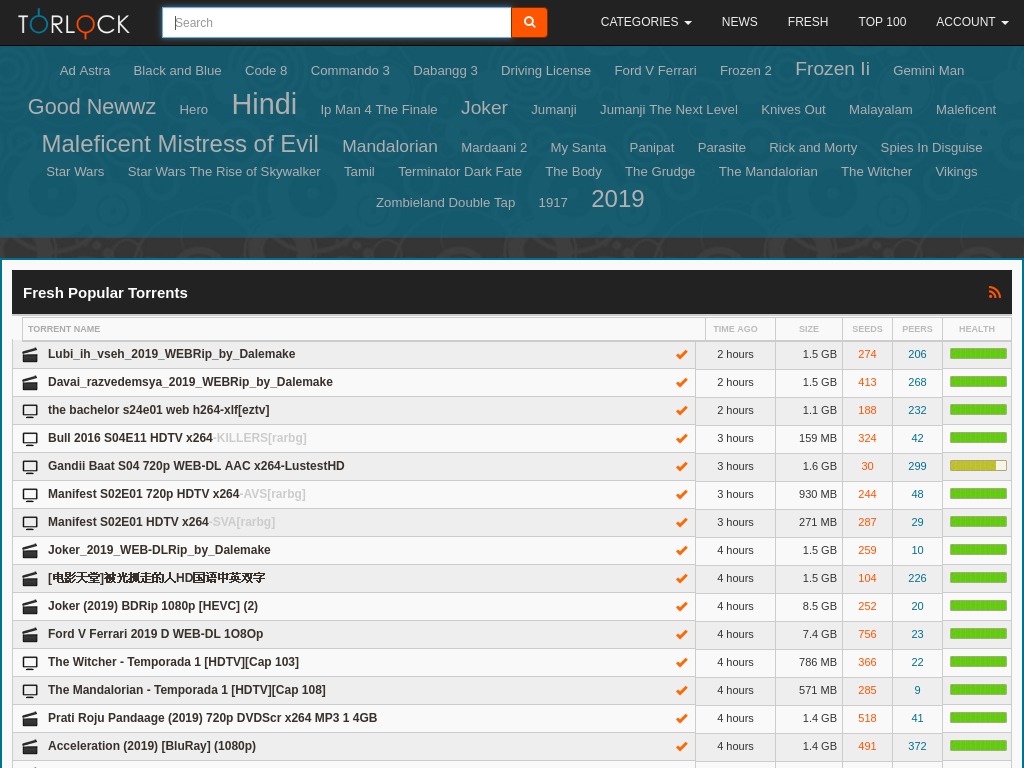Open the Frozen Ii tag
The width and height of the screenshot is (1024, 768).
coord(832,69)
